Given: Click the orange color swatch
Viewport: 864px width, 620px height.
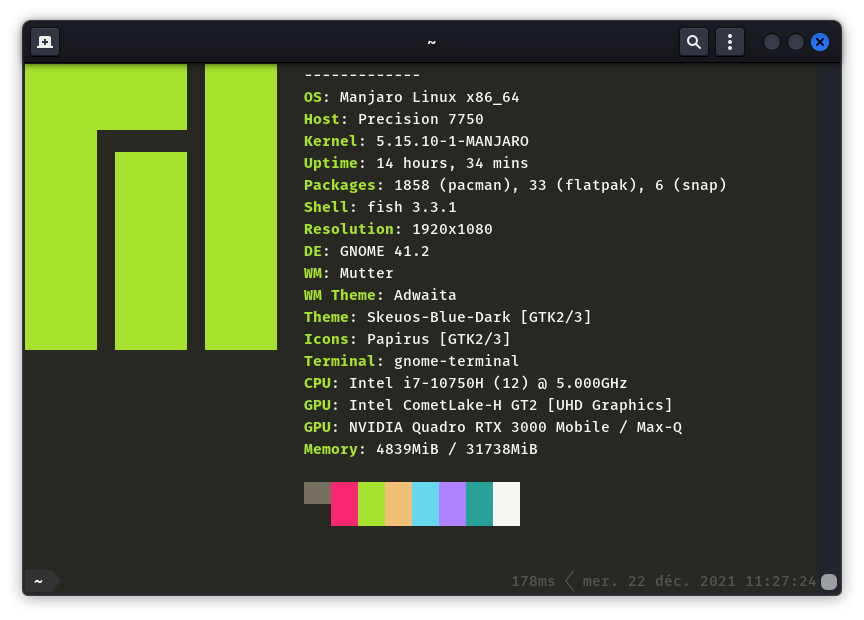Looking at the screenshot, I should [x=399, y=503].
